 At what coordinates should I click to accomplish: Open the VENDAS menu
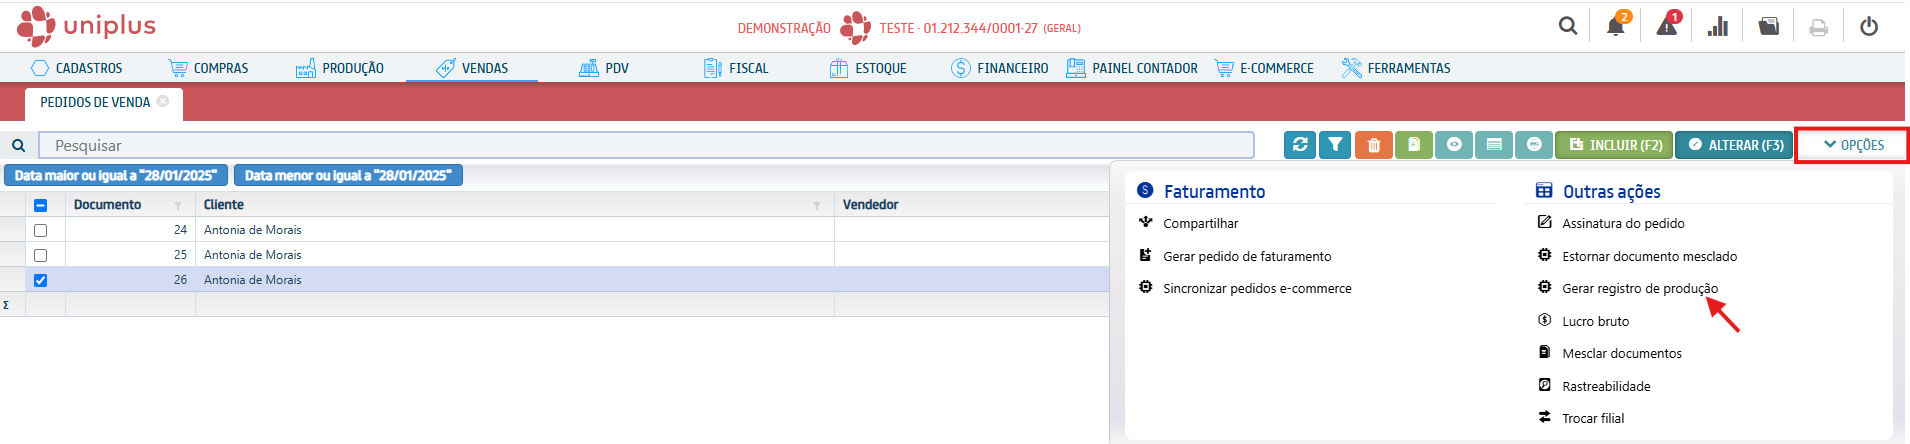pos(473,68)
